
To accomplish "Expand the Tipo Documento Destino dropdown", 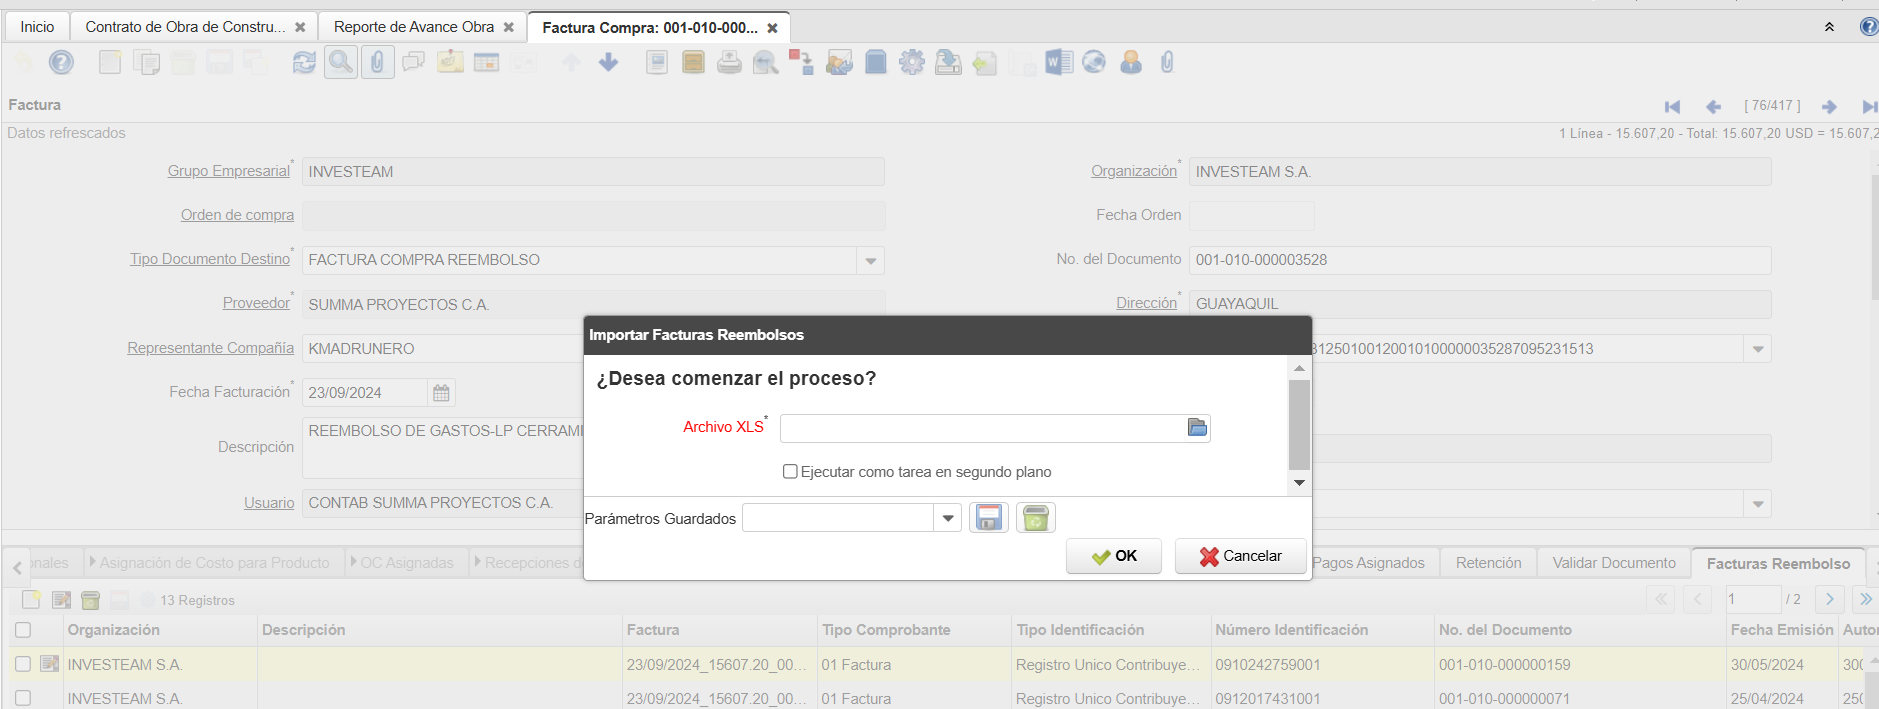I will click(870, 261).
